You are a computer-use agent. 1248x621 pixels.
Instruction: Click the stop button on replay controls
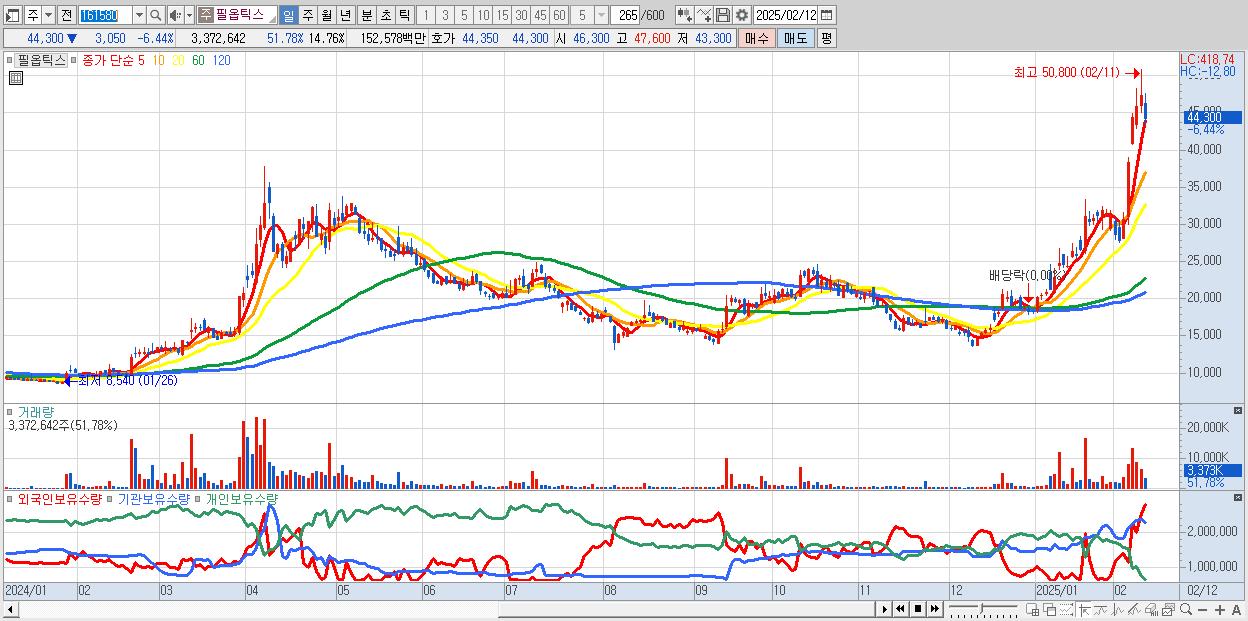pyautogui.click(x=918, y=609)
